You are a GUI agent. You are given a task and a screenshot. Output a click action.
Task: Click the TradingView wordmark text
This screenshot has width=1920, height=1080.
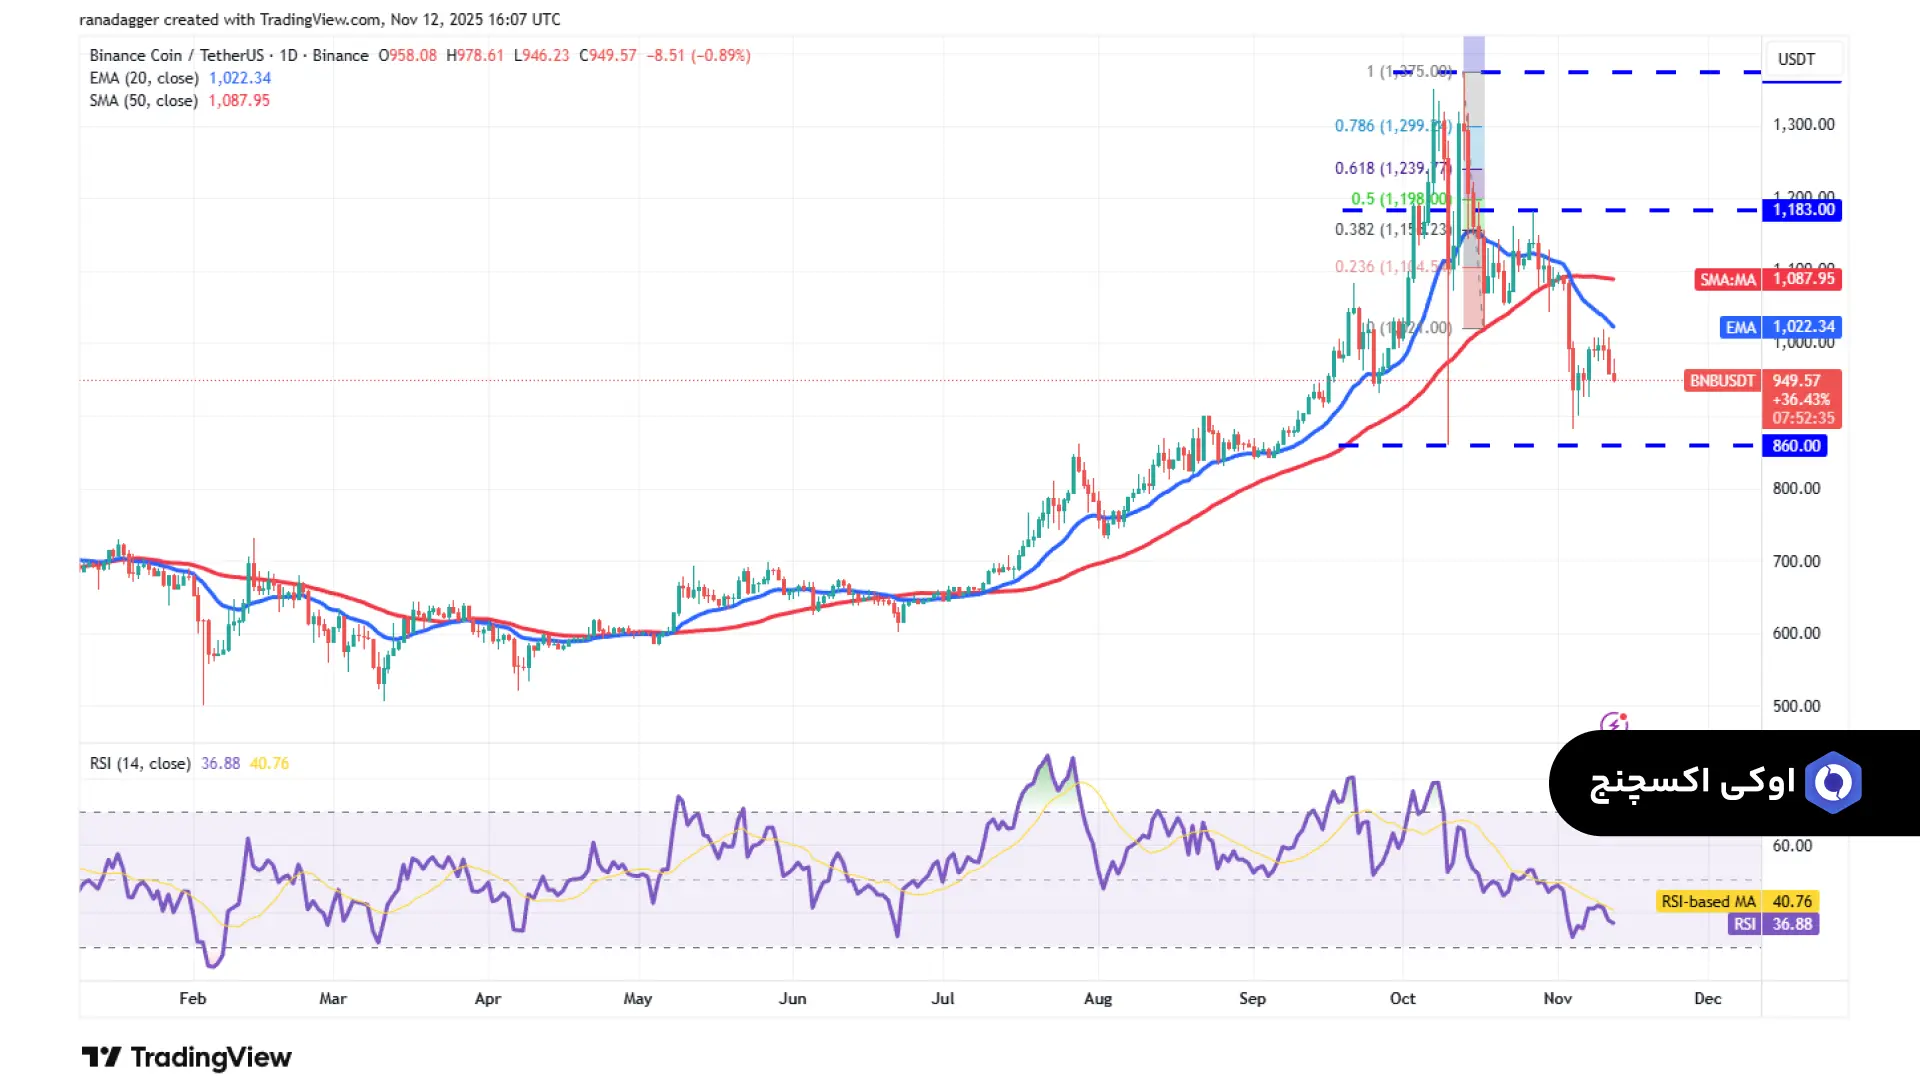[x=211, y=1057]
